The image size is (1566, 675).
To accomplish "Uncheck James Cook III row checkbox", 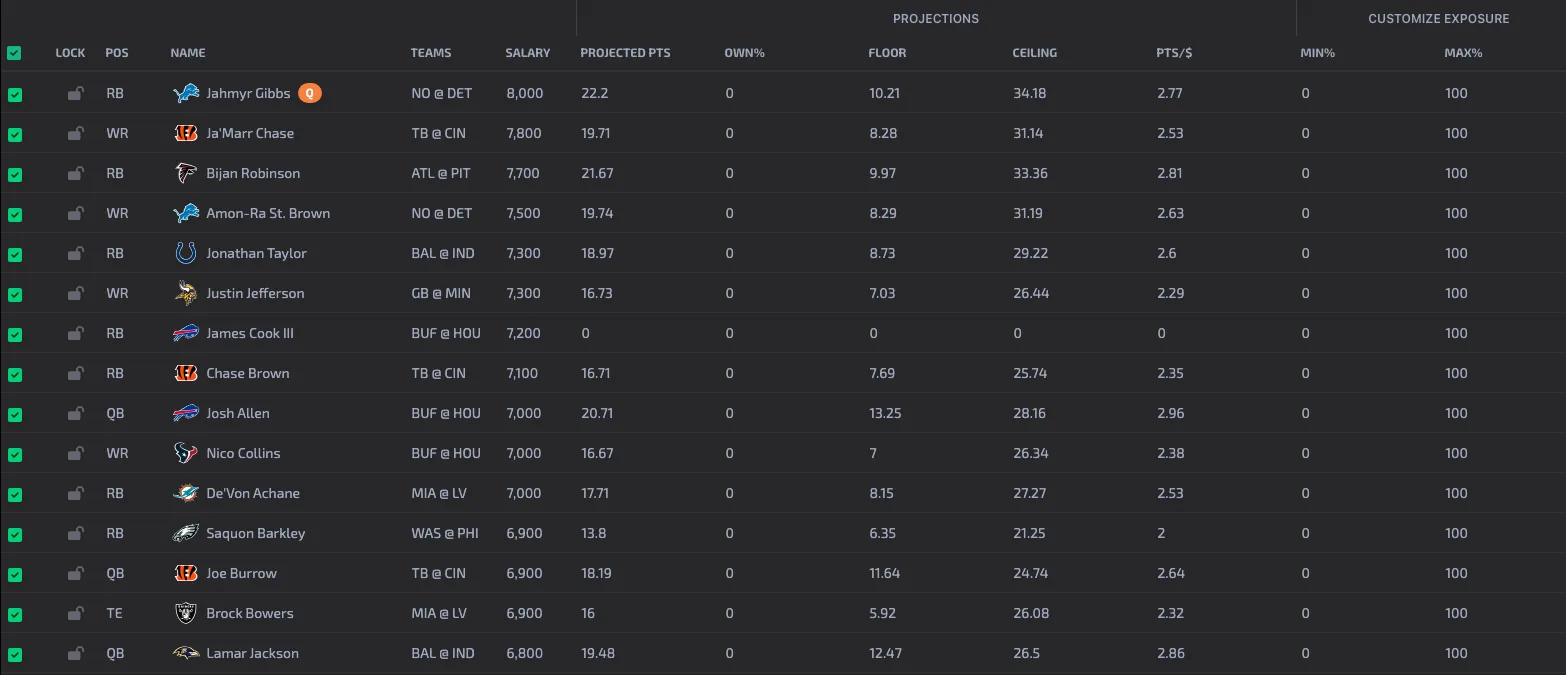I will click(15, 334).
